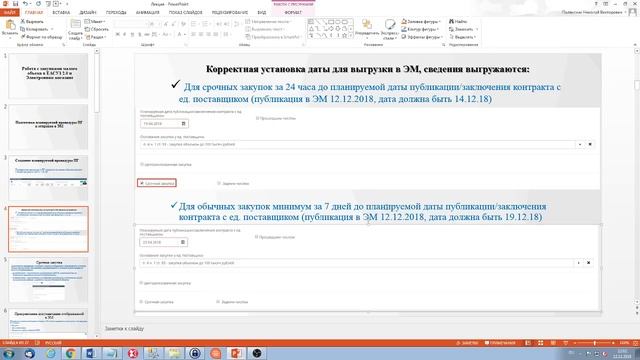640x360 pixels.
Task: Expand the shapes gallery more arrow
Action: point(351,36)
